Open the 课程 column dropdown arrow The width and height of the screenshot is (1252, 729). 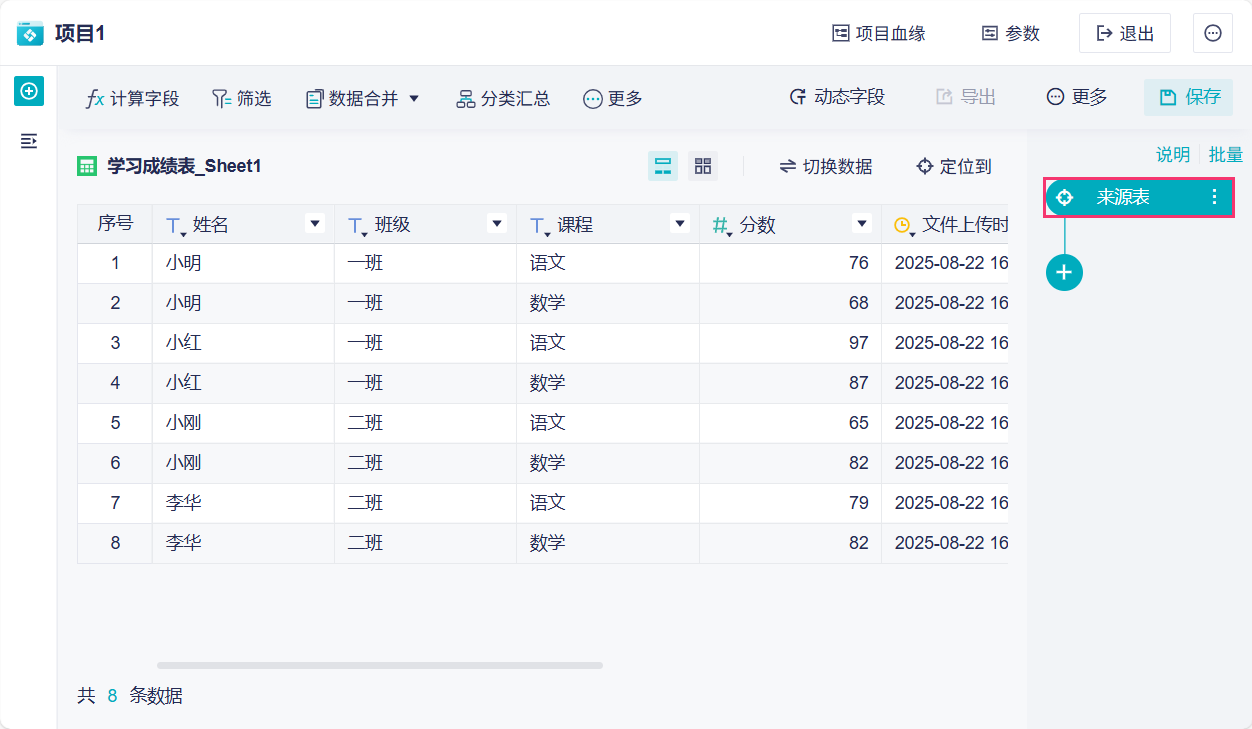click(680, 224)
